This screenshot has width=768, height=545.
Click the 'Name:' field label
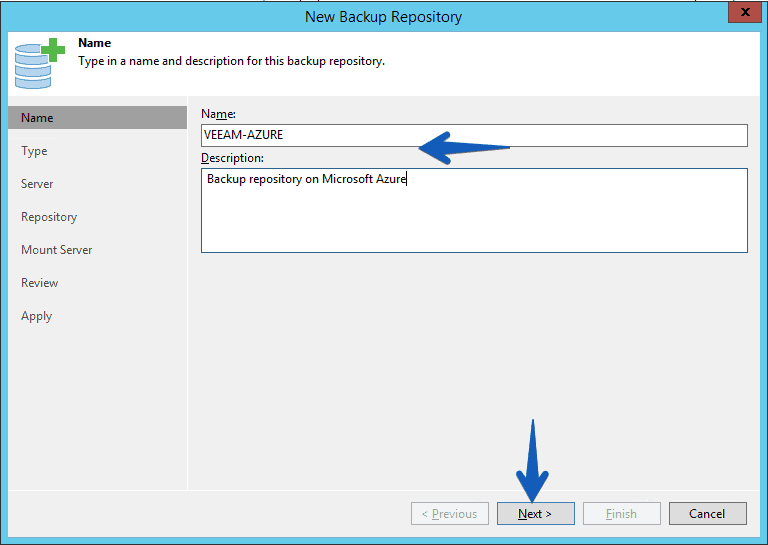click(218, 114)
